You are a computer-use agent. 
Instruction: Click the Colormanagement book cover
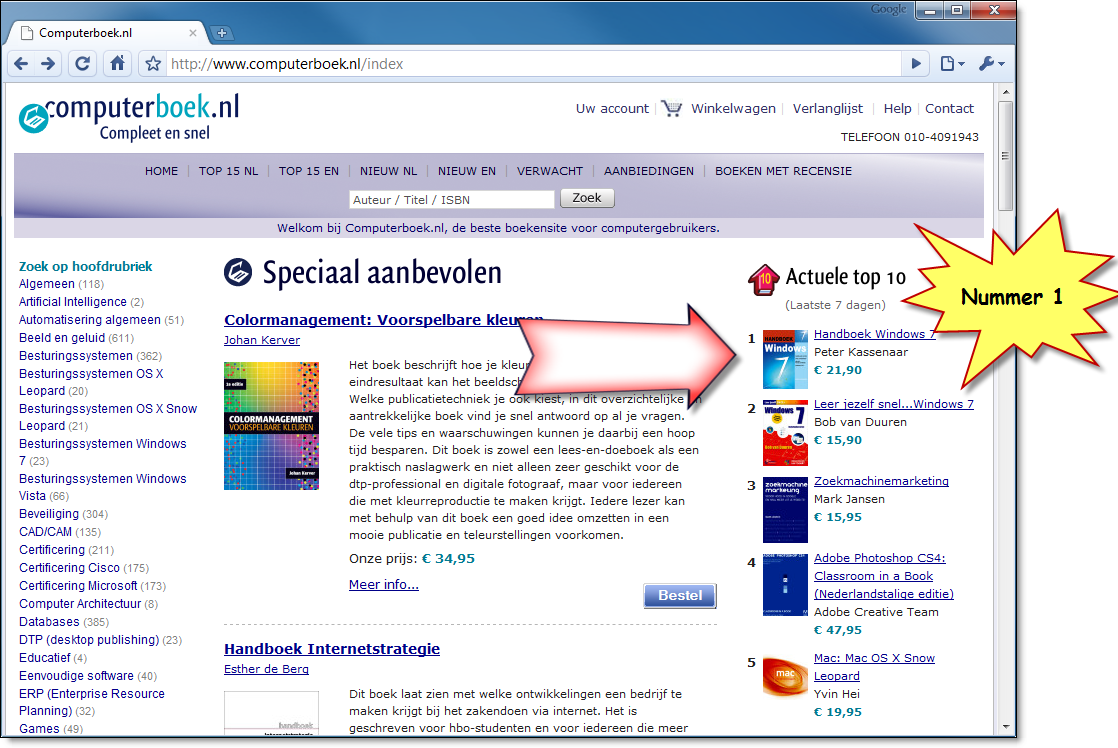point(271,426)
